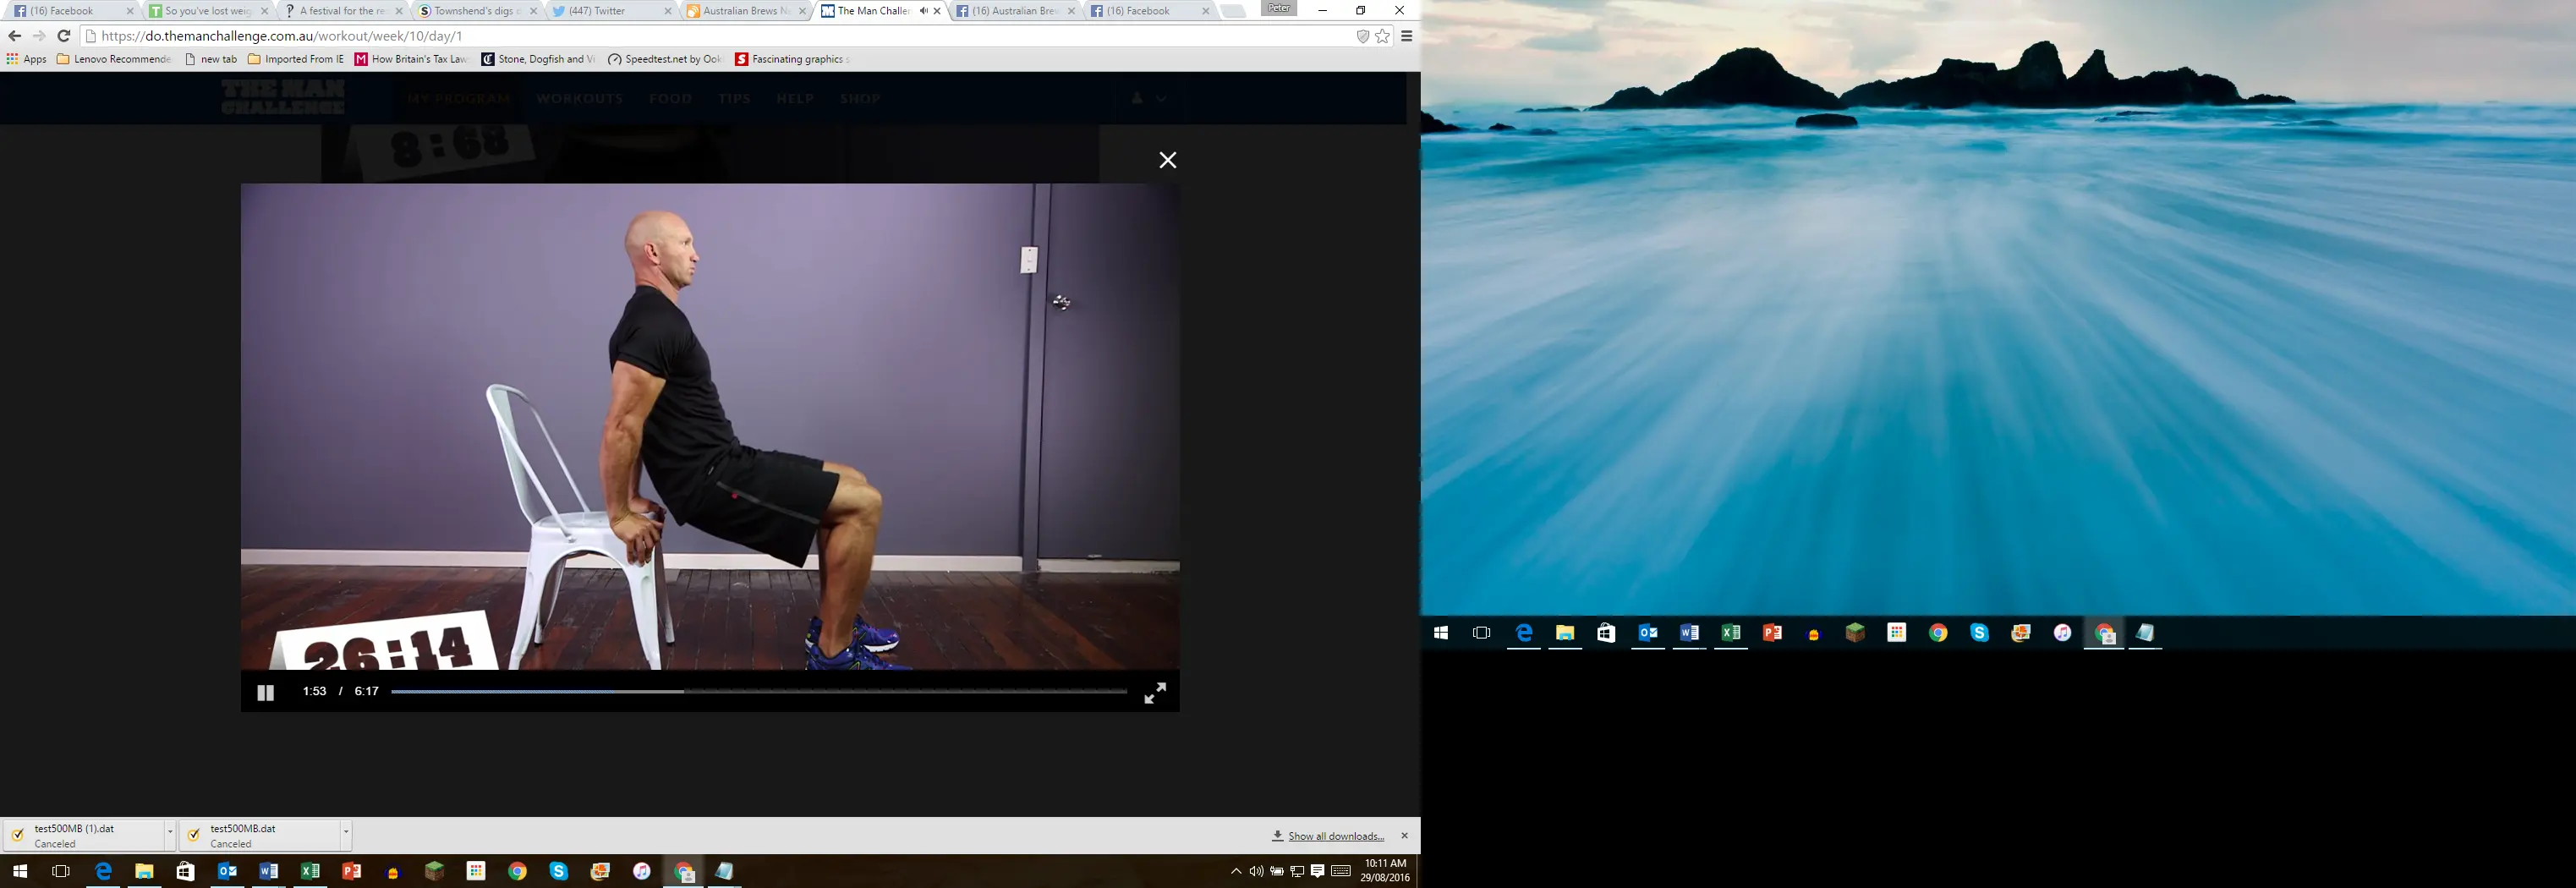Viewport: 2576px width, 888px height.
Task: Pause the workout video
Action: tap(265, 693)
